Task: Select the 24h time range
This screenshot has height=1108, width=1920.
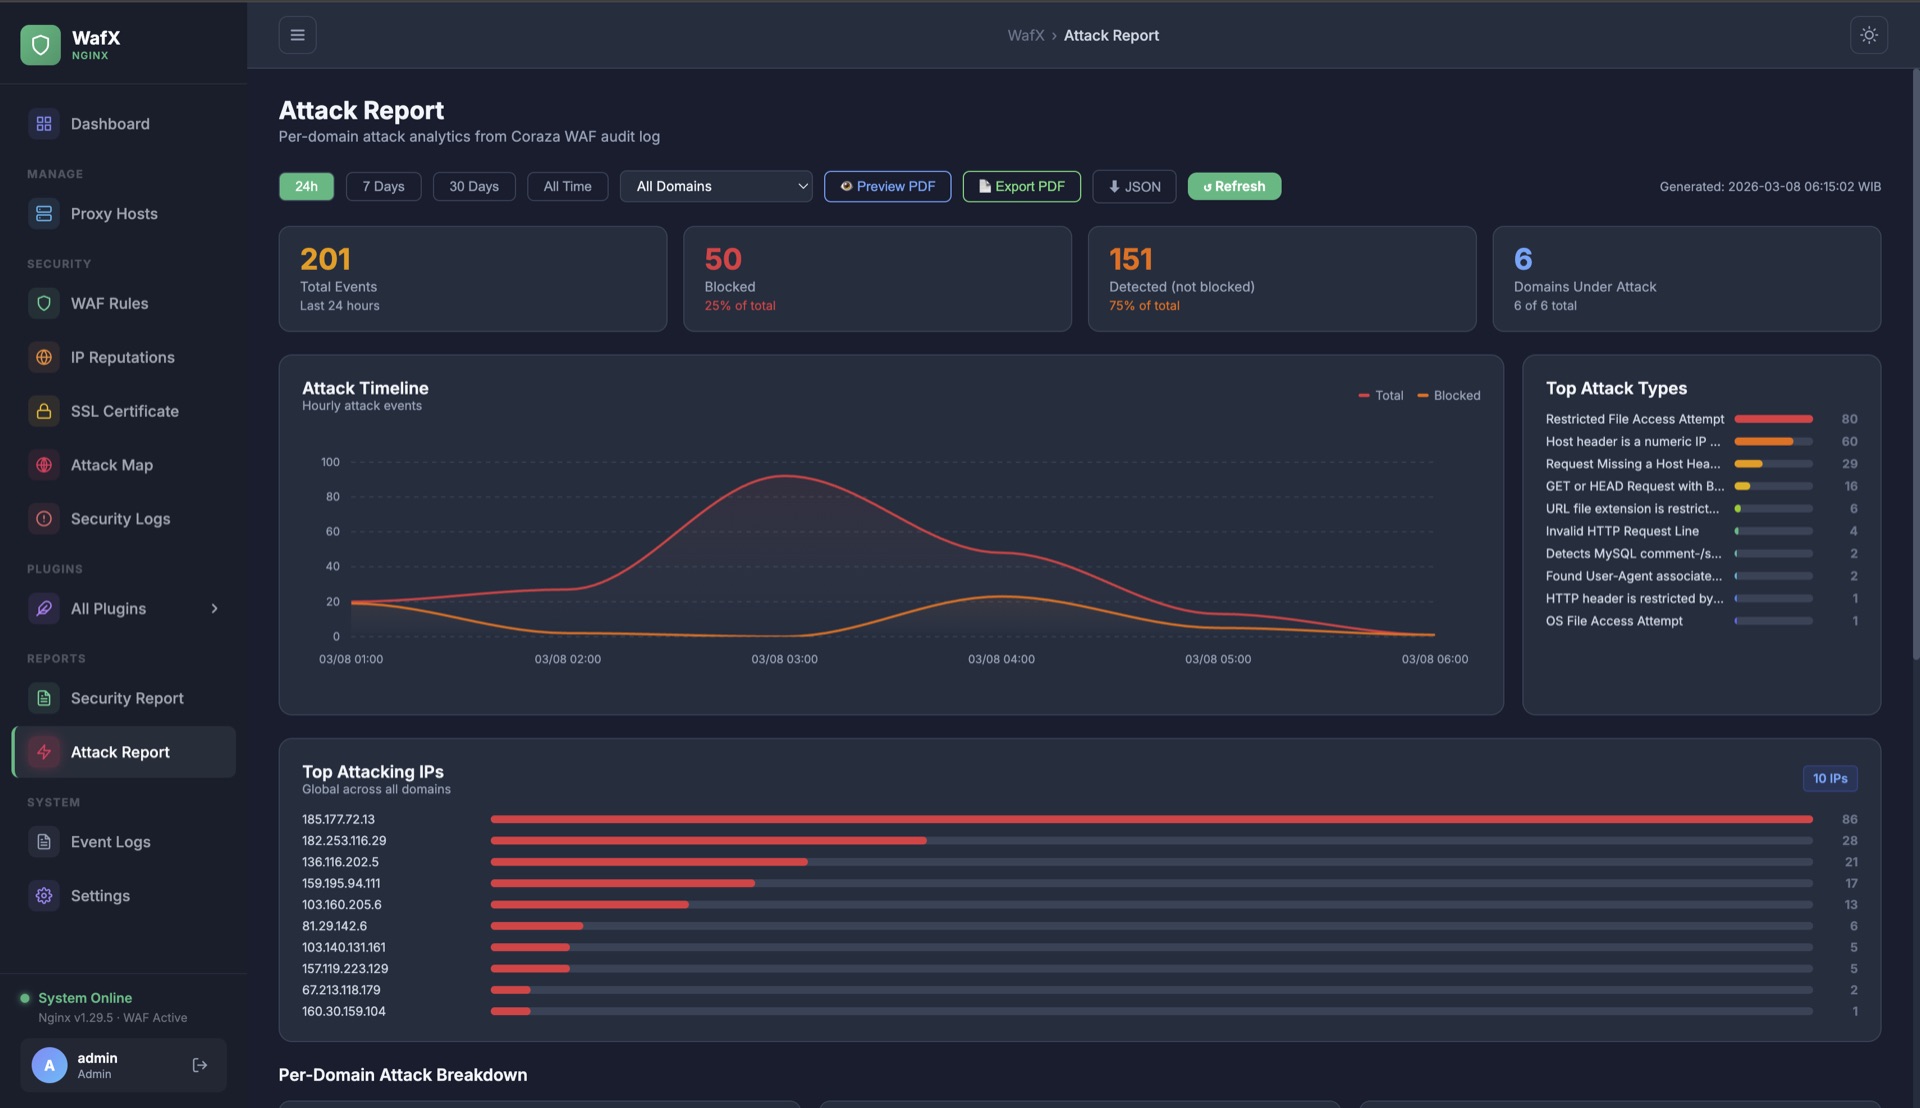Action: 306,186
